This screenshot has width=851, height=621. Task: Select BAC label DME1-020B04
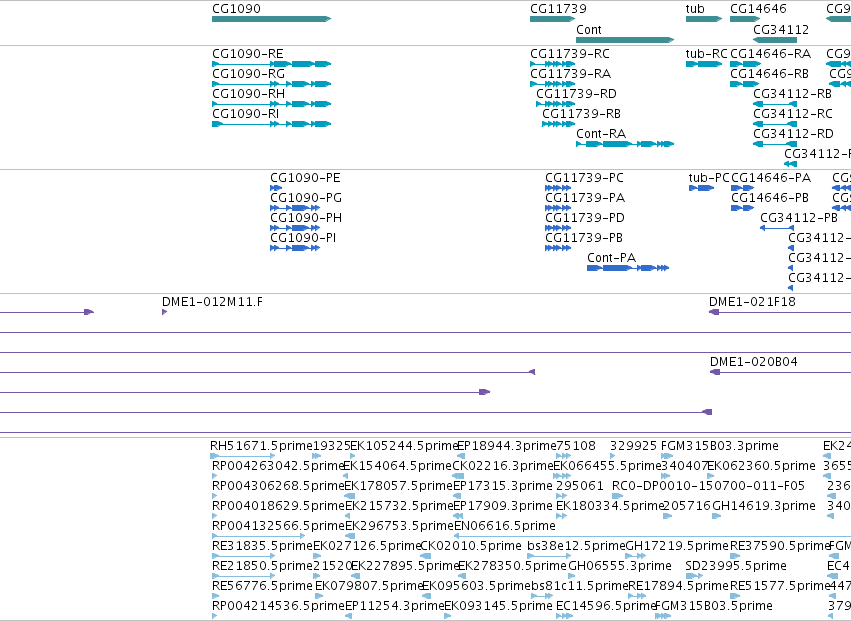click(754, 362)
